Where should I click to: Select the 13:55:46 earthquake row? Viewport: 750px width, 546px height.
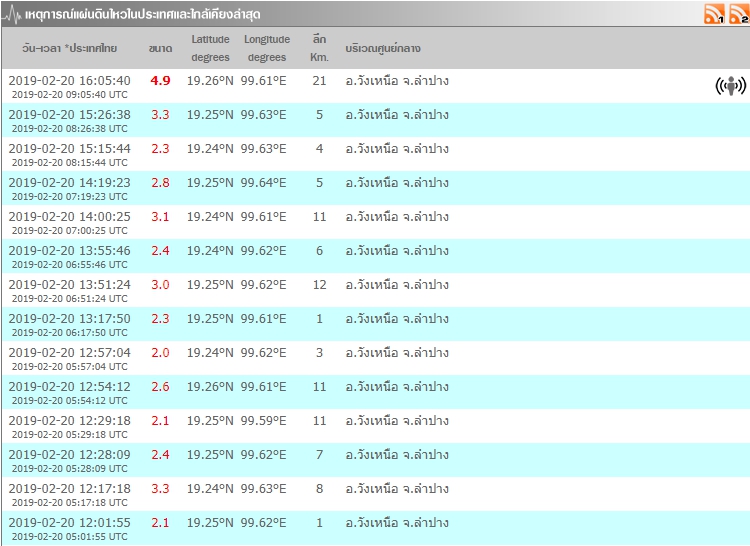coord(69,250)
